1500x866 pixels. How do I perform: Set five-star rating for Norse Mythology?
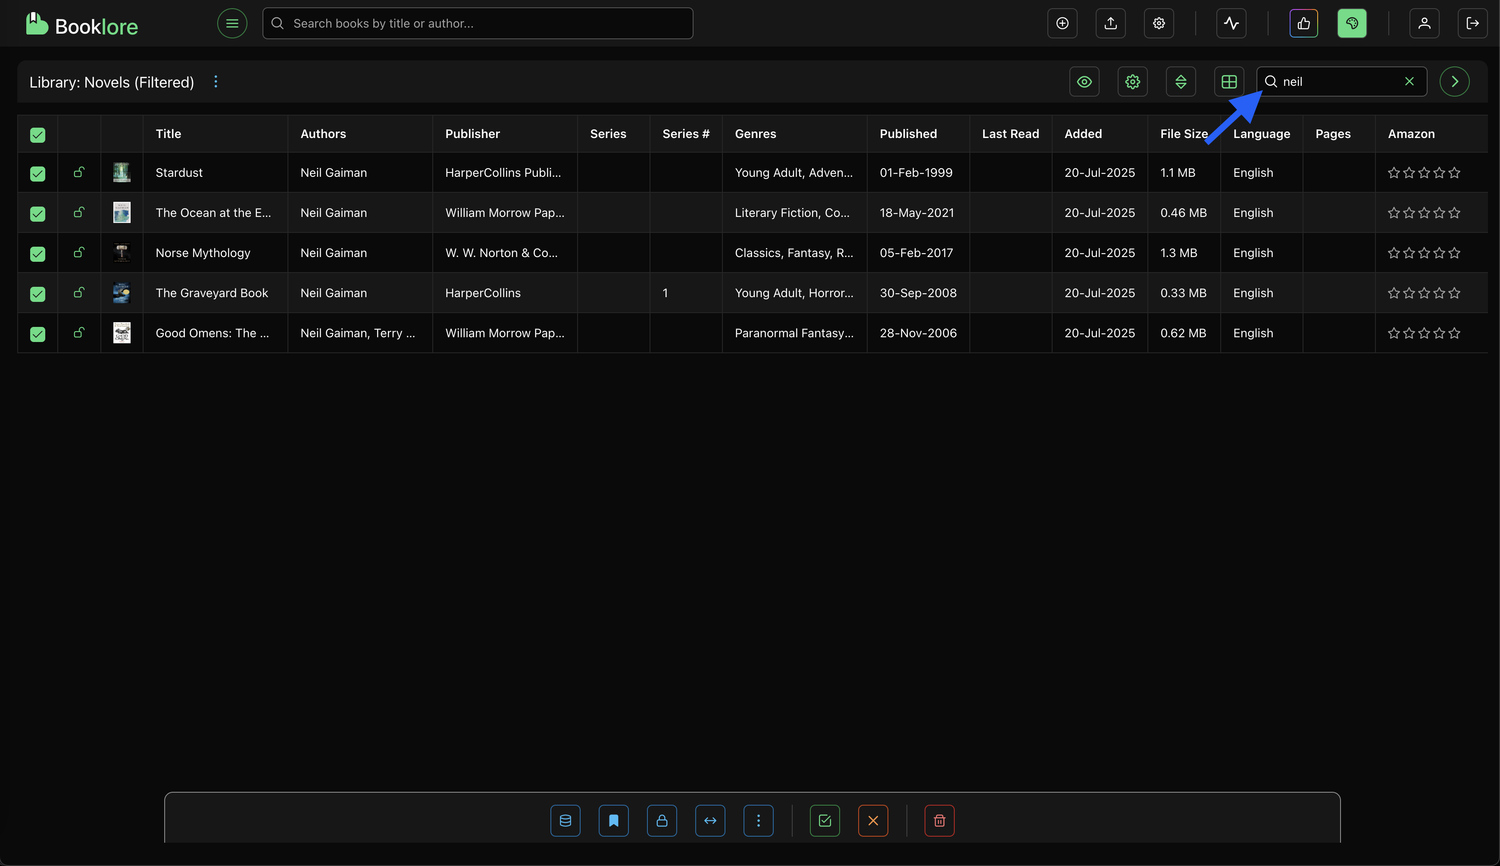coord(1454,253)
